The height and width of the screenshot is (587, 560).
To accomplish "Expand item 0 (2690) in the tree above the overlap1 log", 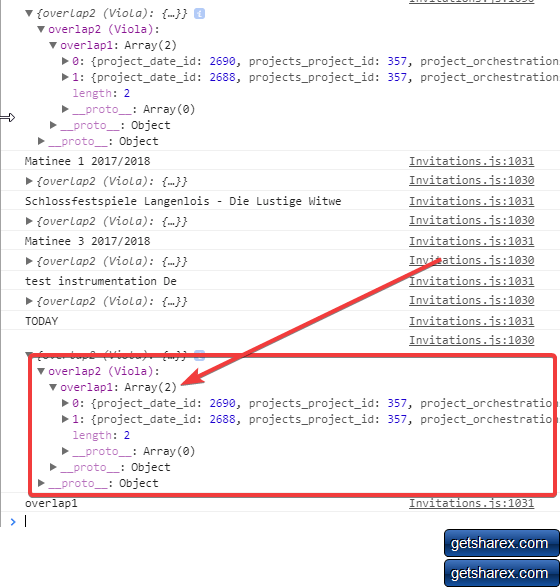I will (65, 403).
